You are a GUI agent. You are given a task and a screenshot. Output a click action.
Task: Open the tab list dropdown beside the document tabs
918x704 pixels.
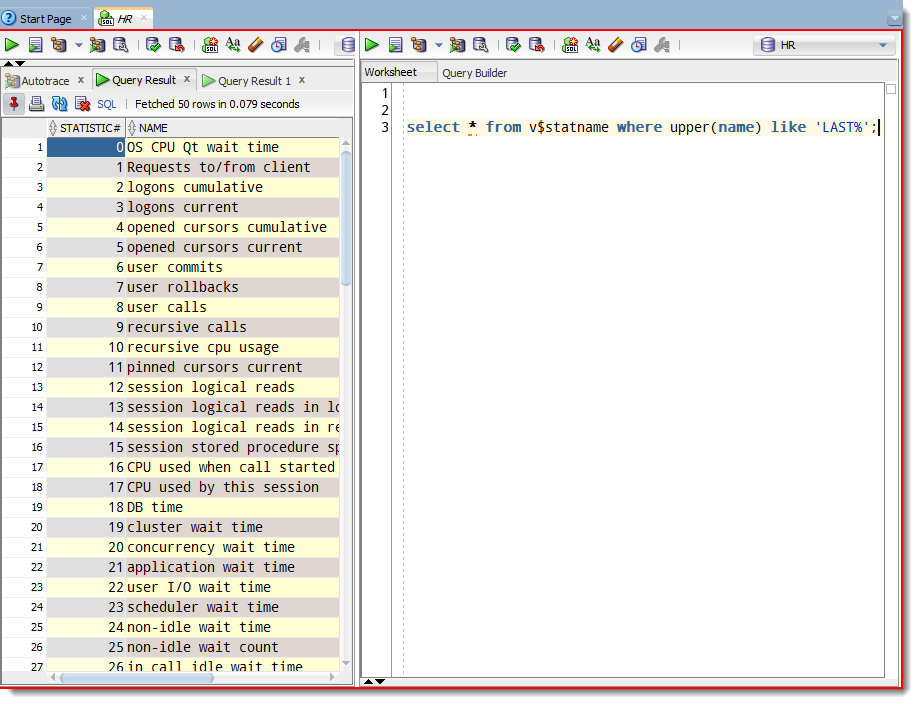(x=894, y=19)
